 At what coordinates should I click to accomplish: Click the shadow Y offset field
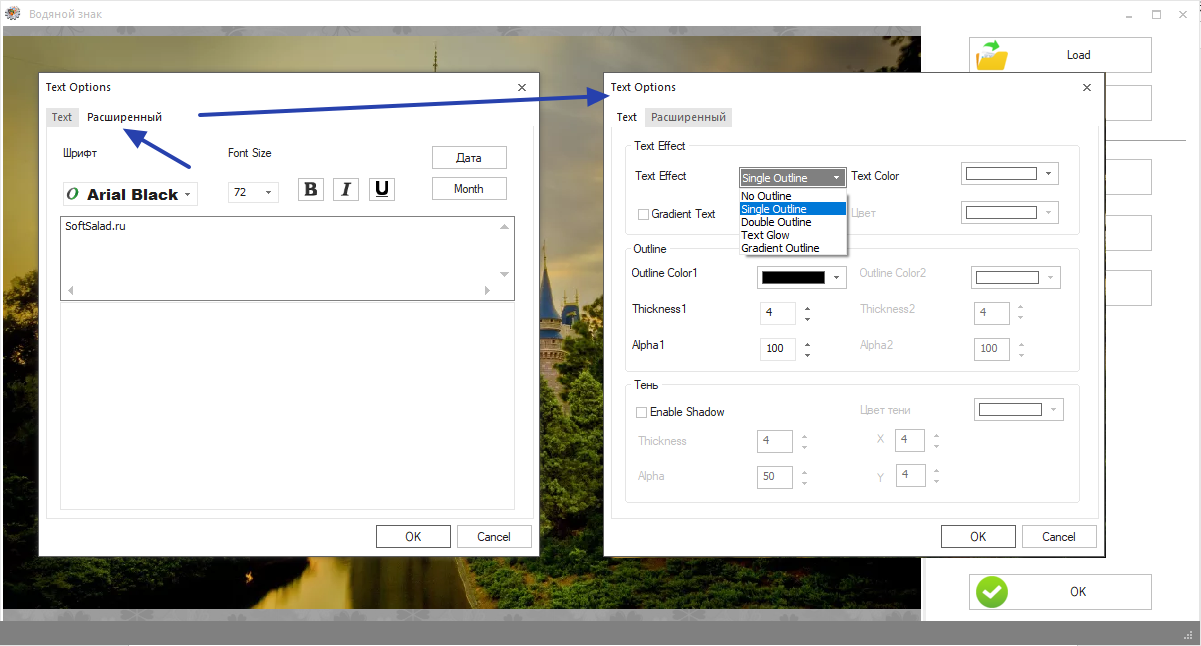pos(910,475)
